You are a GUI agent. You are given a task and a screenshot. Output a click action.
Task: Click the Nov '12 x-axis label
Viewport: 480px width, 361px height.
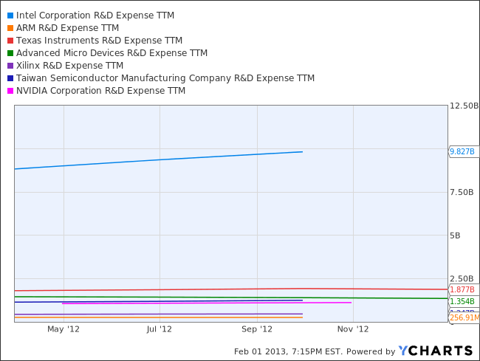coord(353,329)
